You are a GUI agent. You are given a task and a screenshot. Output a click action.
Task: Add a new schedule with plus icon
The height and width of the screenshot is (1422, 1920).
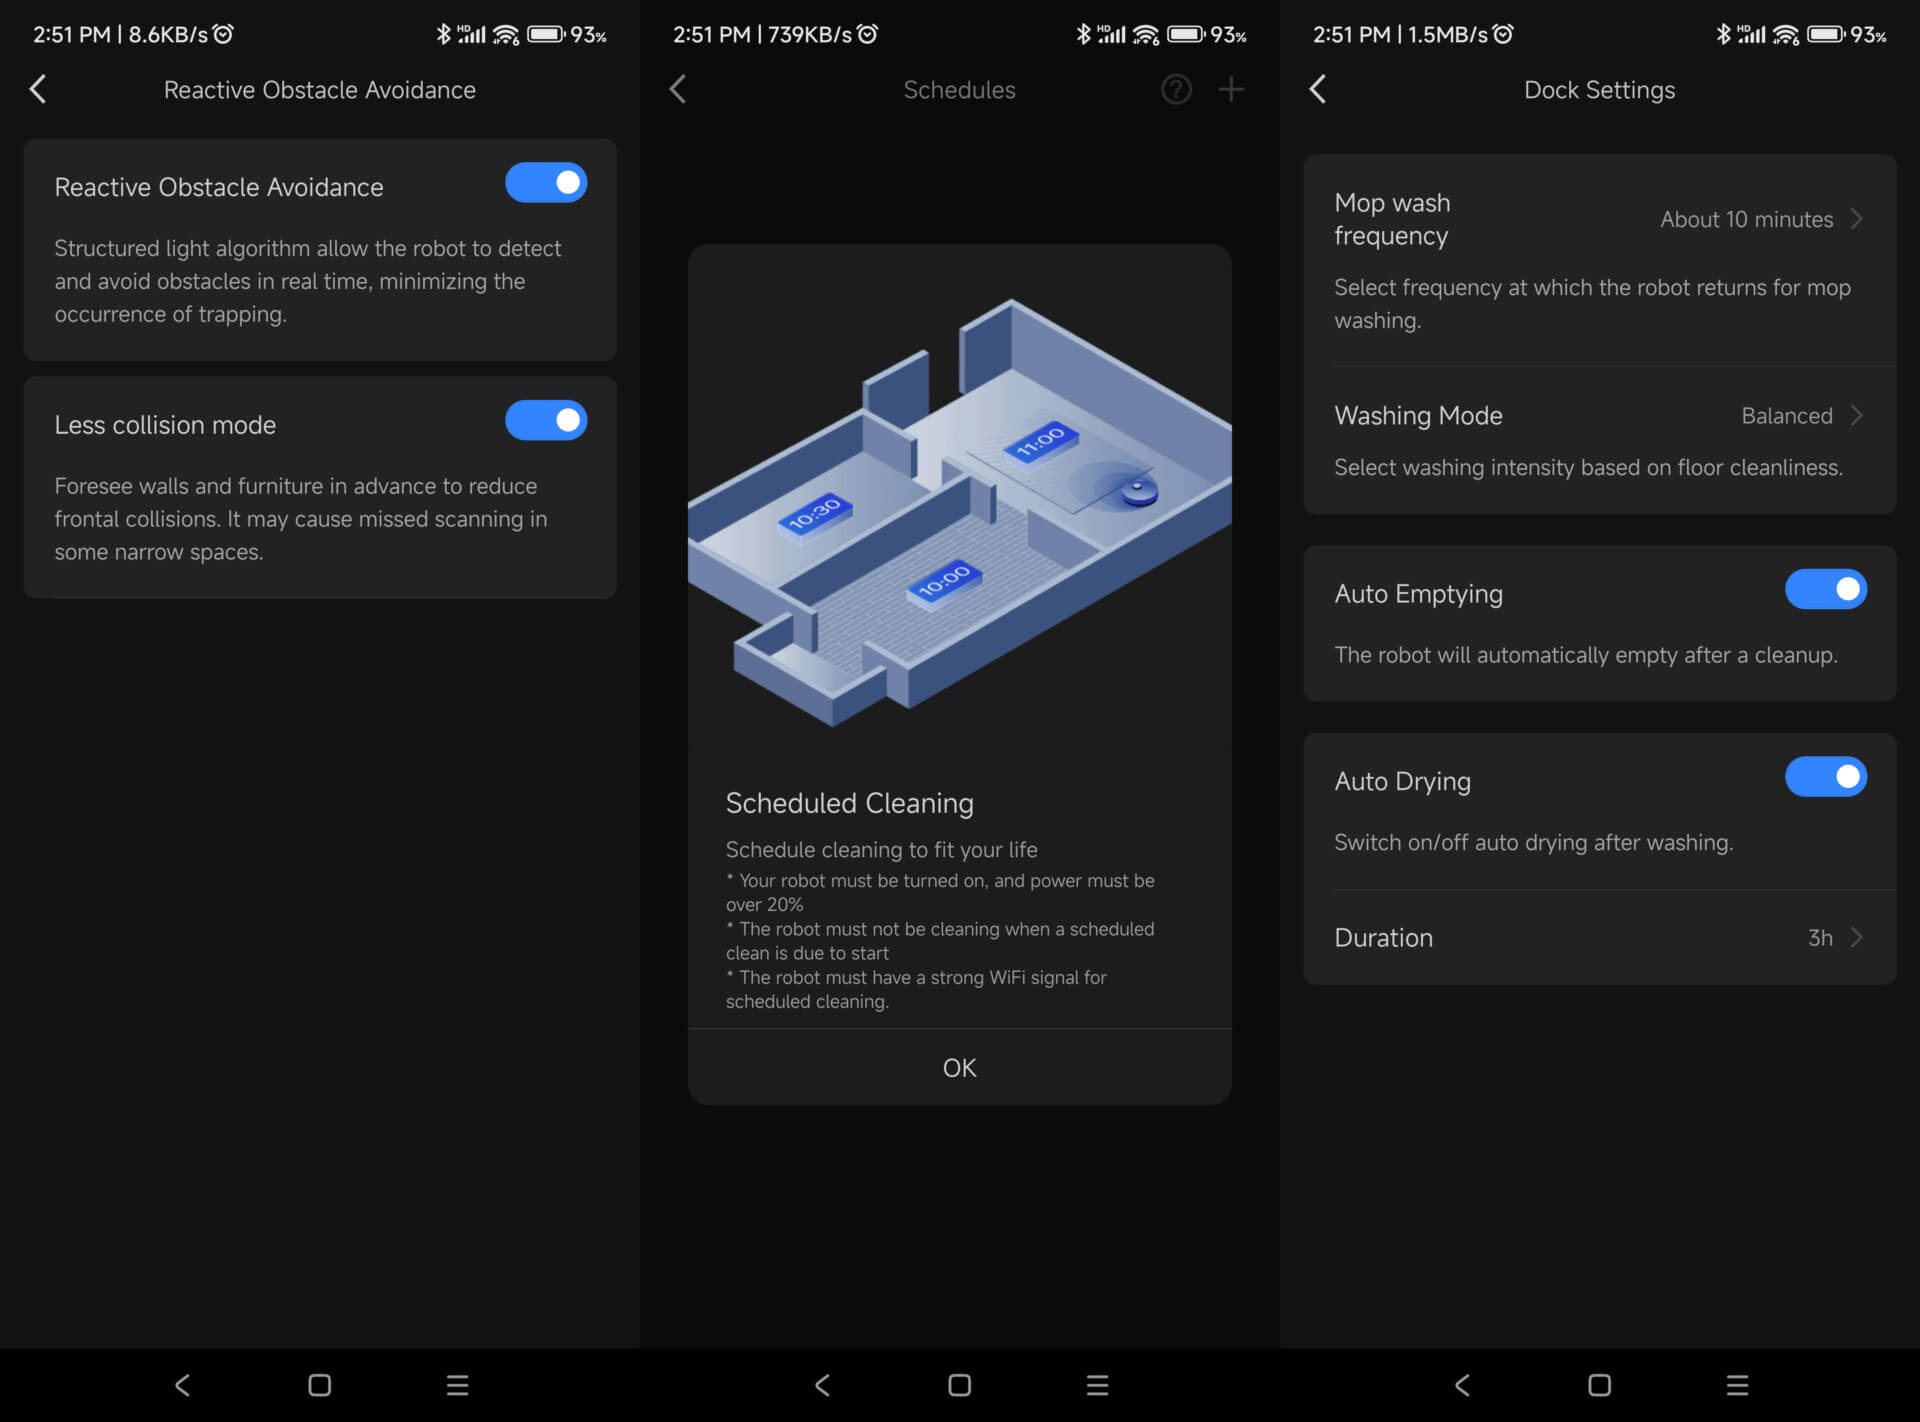pos(1231,90)
